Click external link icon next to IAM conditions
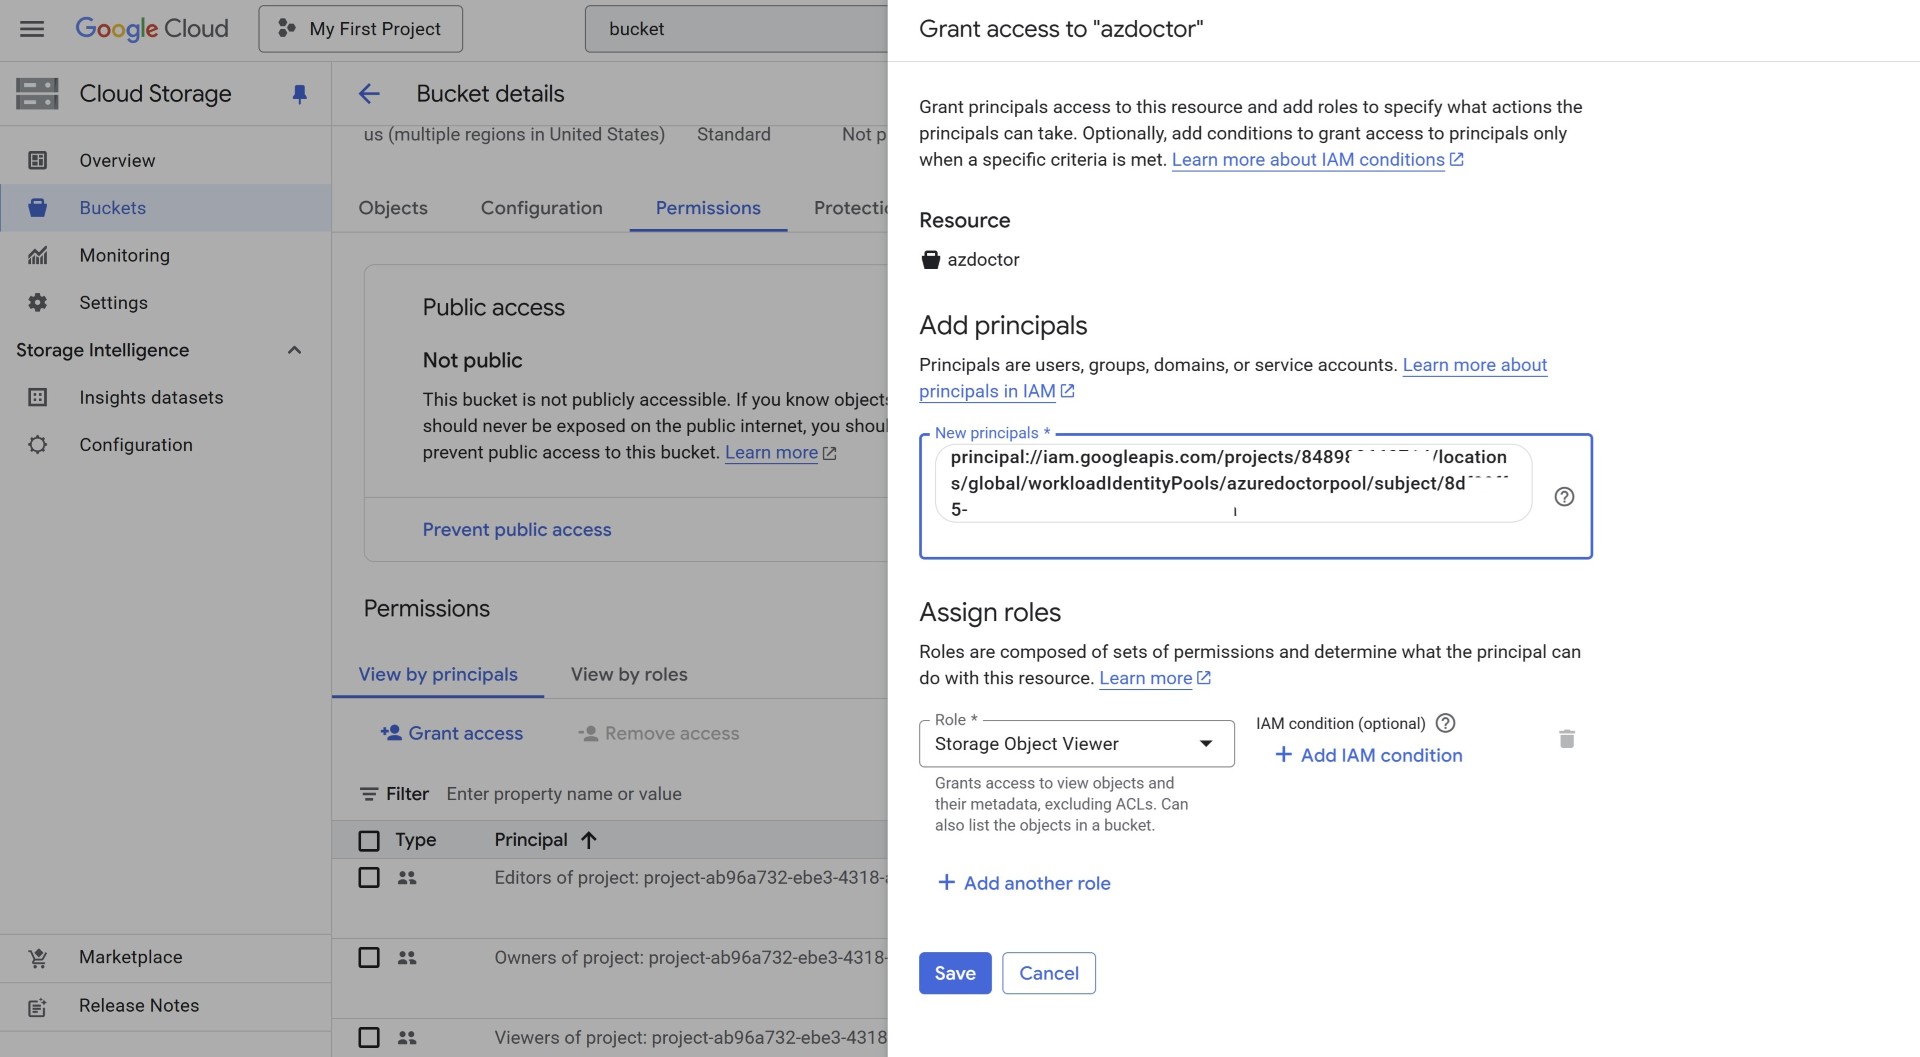 tap(1457, 159)
